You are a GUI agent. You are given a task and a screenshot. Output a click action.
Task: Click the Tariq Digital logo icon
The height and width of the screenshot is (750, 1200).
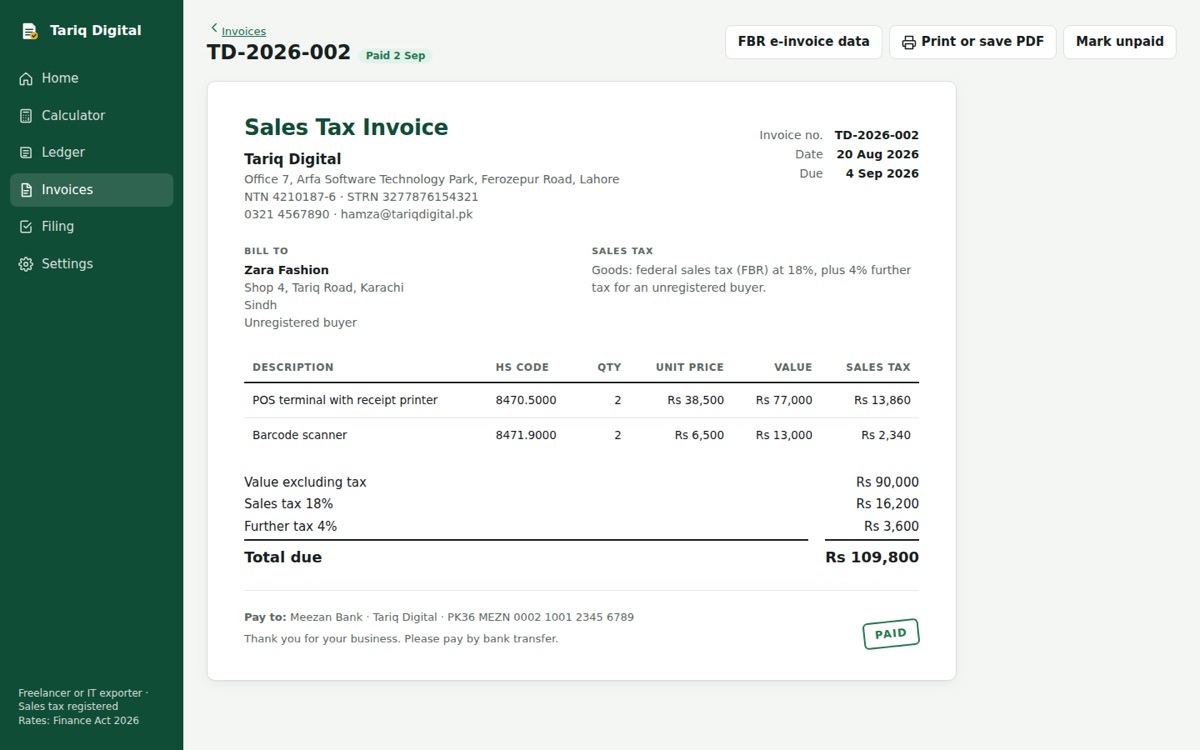[x=30, y=31]
